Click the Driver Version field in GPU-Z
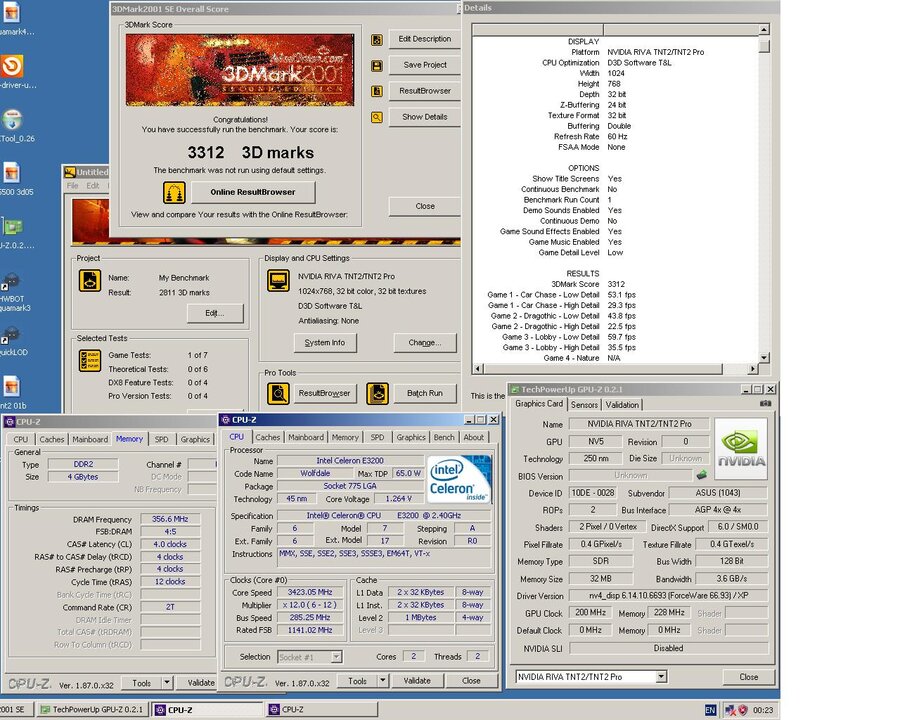The width and height of the screenshot is (900, 720). (668, 595)
